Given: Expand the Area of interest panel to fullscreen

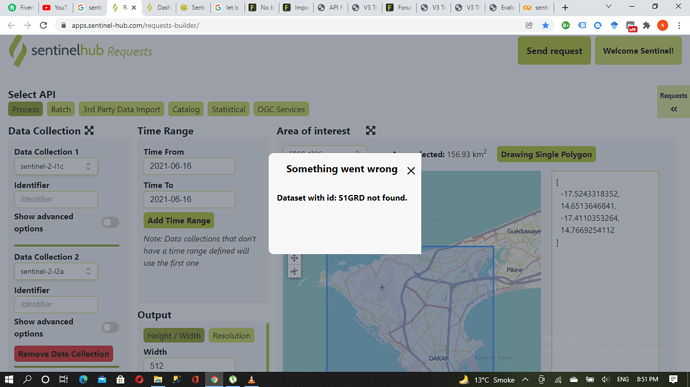Looking at the screenshot, I should pyautogui.click(x=371, y=130).
